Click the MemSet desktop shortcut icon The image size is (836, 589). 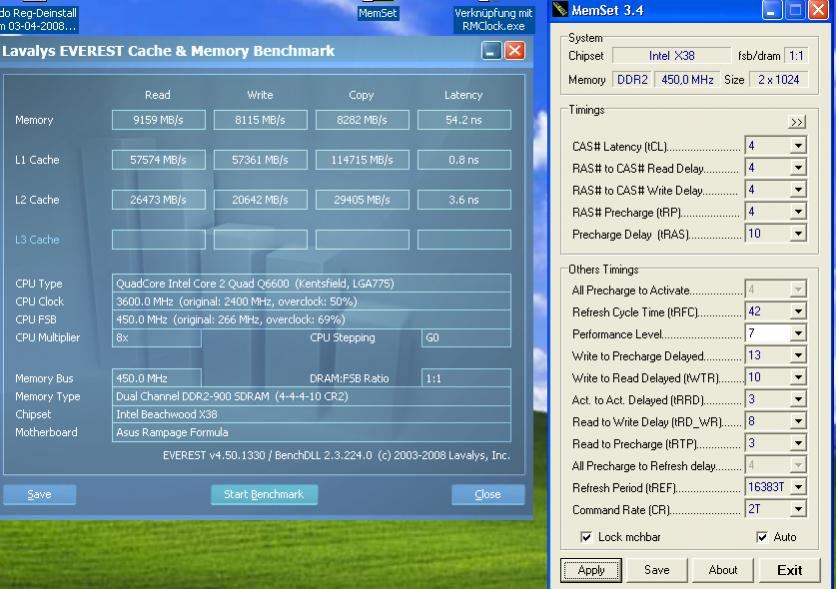[x=377, y=13]
